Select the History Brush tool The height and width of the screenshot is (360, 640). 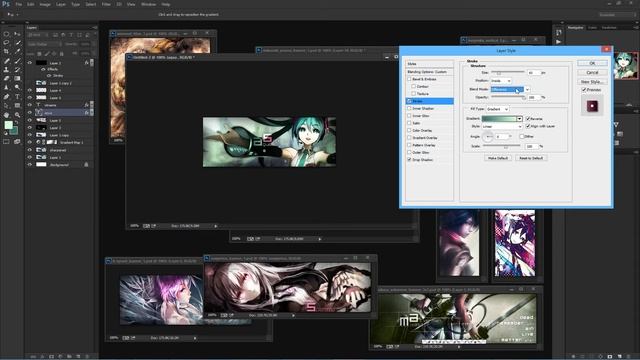pos(17,69)
